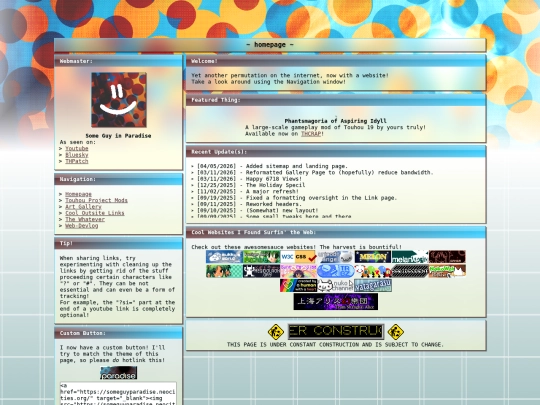This screenshot has height=405, width=540.
Task: Click 'Some Guy in Paradise' name text
Action: pos(118,136)
